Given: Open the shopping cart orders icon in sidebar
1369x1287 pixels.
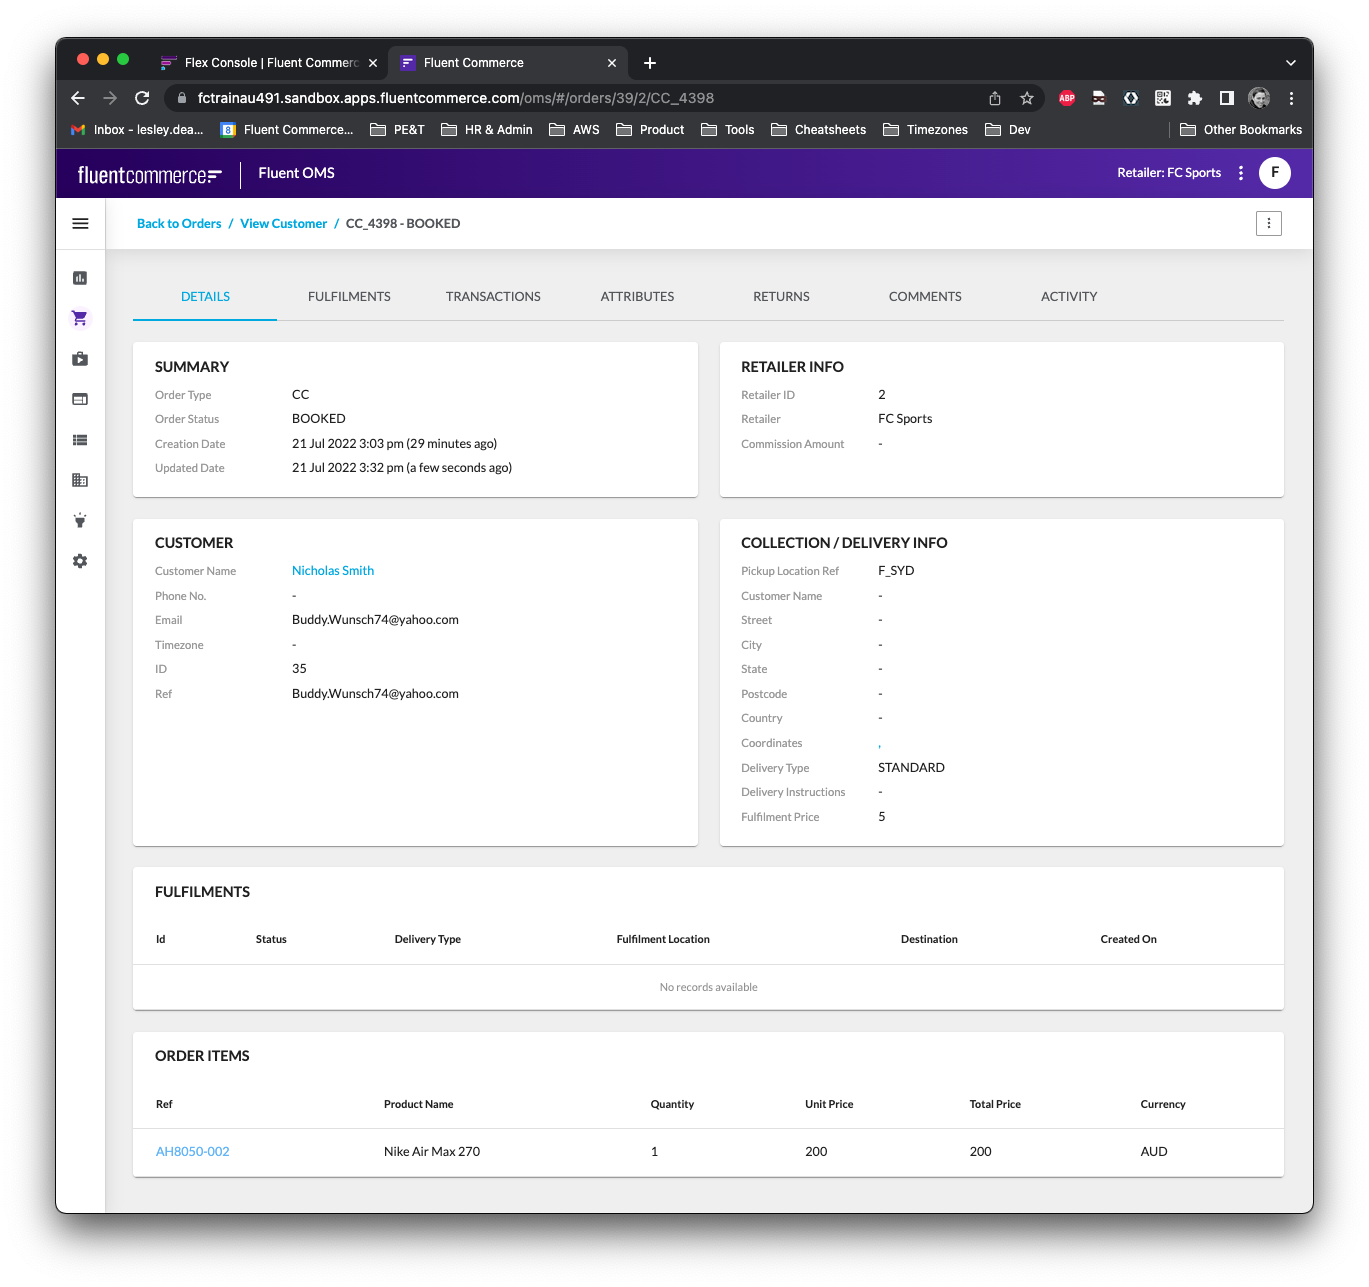Looking at the screenshot, I should pyautogui.click(x=80, y=318).
